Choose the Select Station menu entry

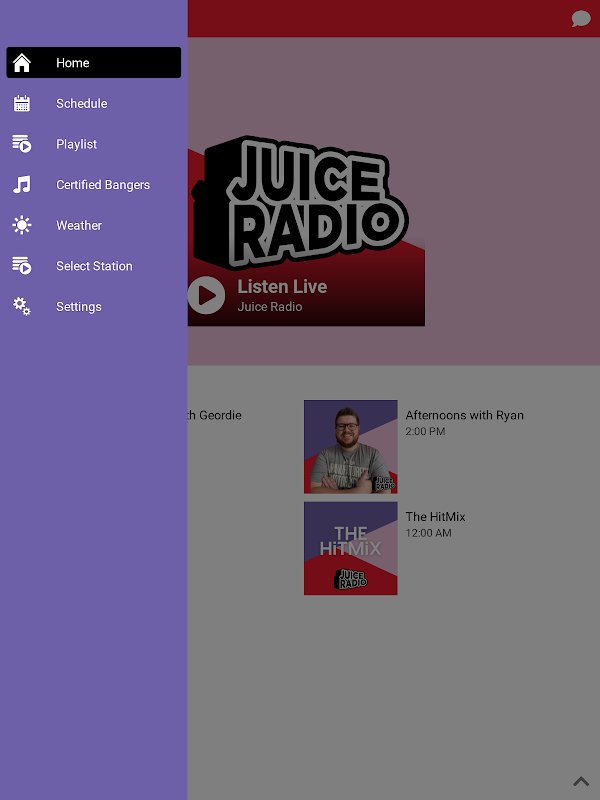click(x=93, y=266)
